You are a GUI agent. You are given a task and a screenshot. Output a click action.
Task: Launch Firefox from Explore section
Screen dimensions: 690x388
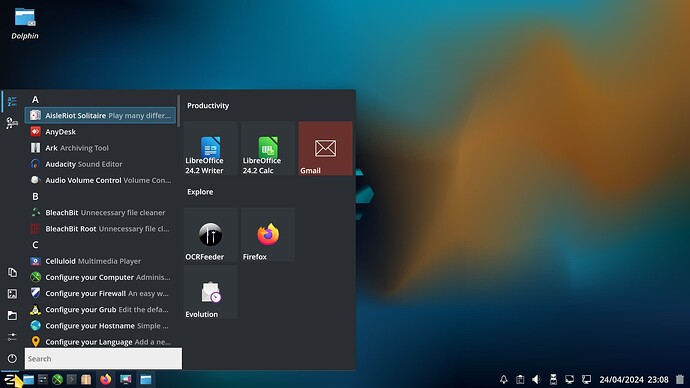[x=268, y=234]
